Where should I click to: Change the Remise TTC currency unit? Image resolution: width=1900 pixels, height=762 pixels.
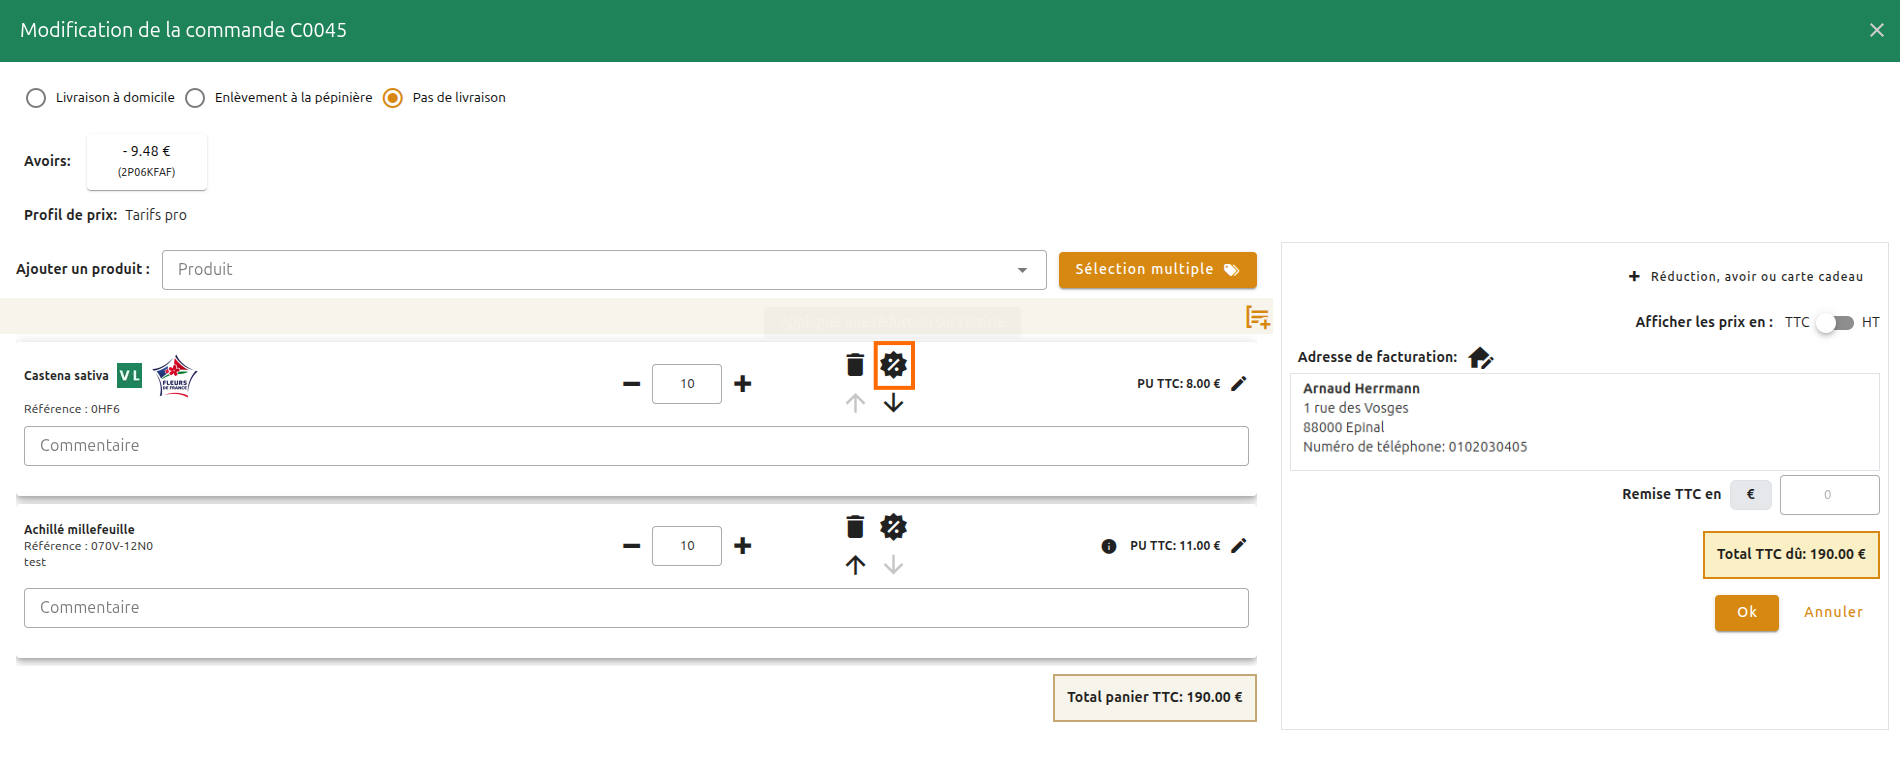point(1750,494)
